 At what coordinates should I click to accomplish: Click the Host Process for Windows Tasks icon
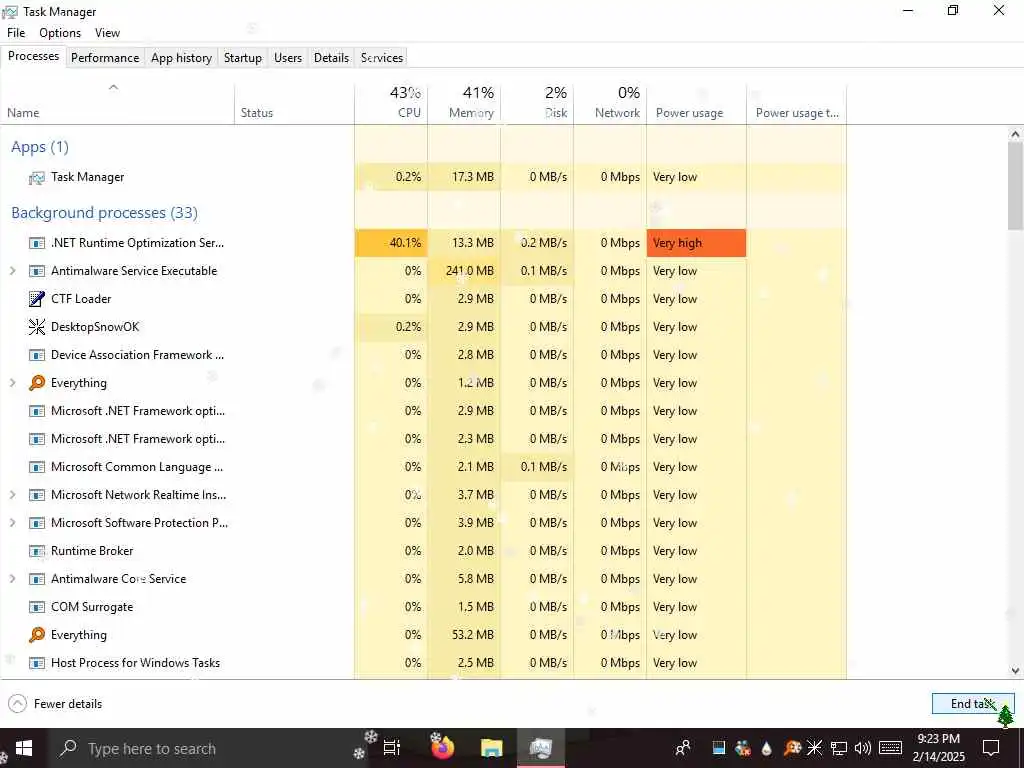tap(37, 663)
